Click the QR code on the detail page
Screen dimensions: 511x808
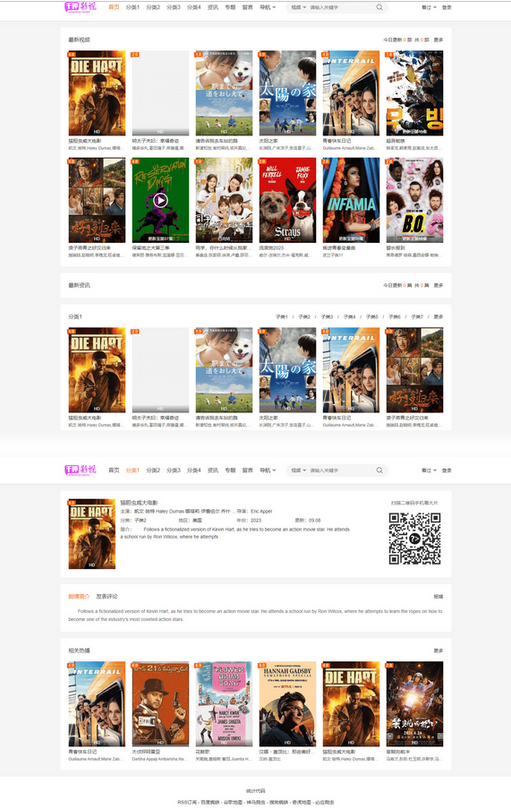(x=415, y=538)
